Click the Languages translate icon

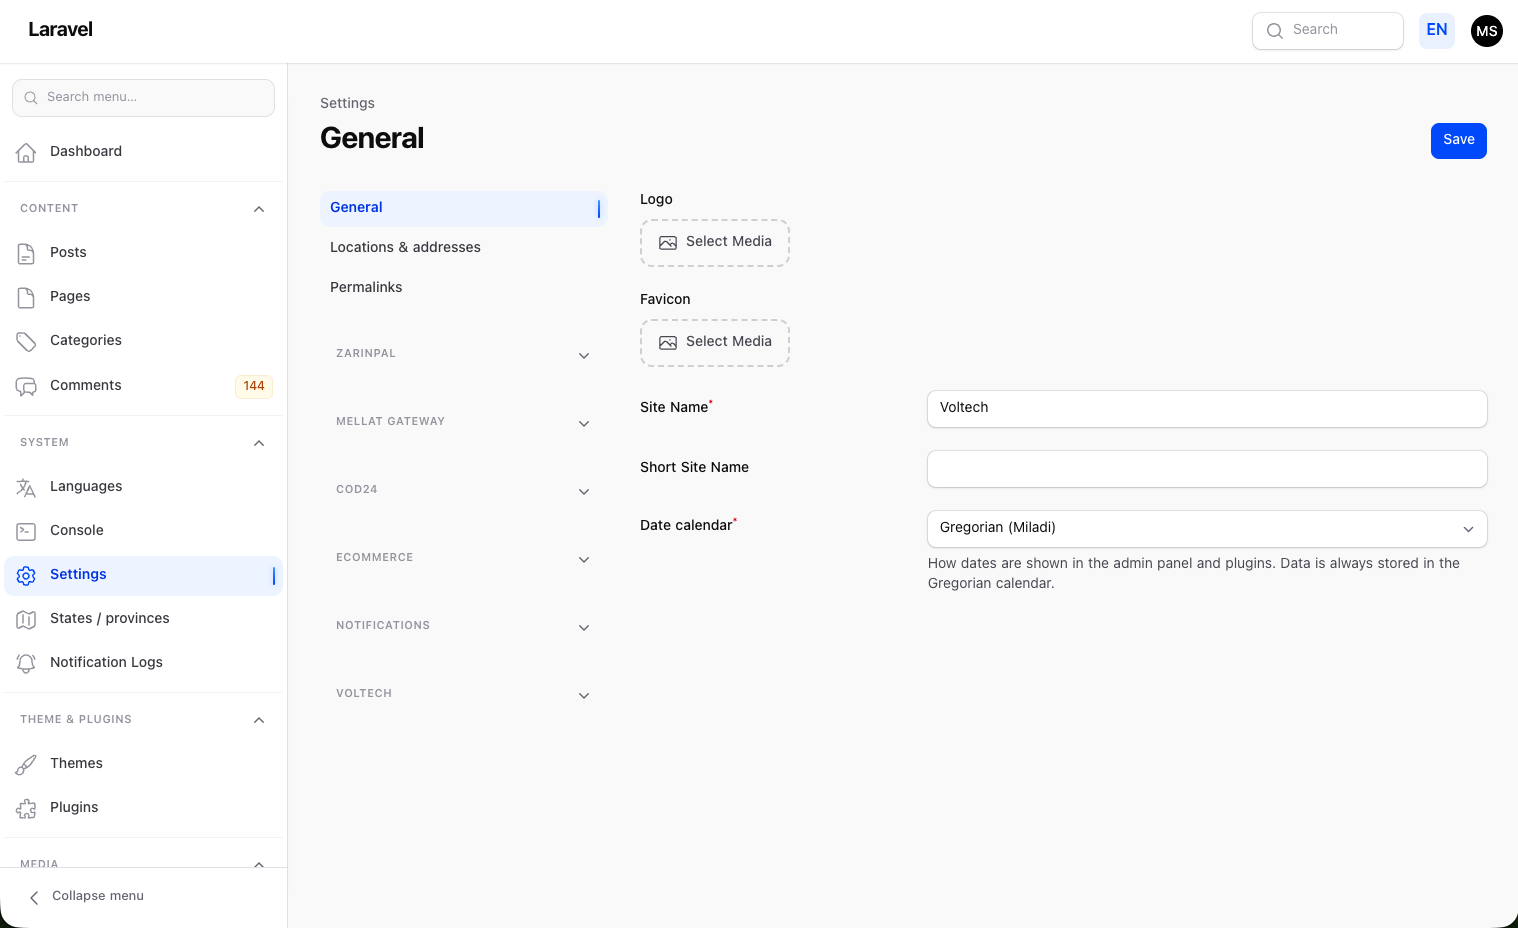click(26, 487)
